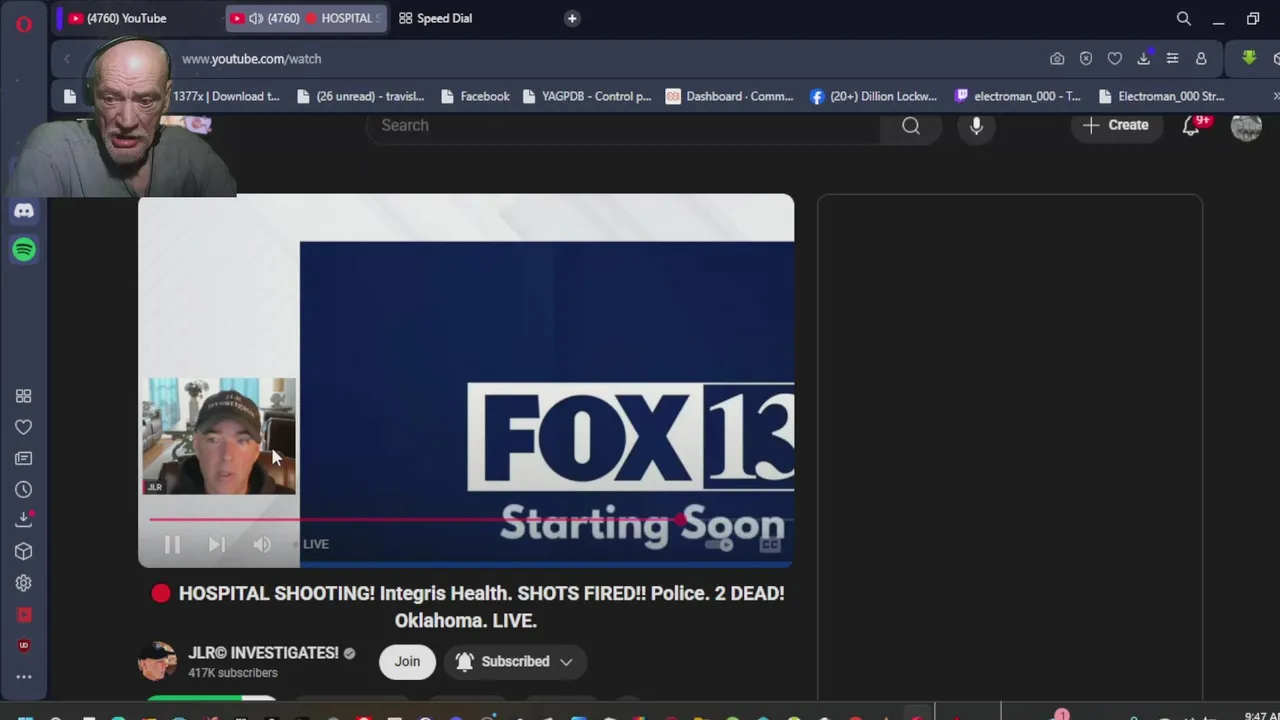This screenshot has height=720, width=1280.
Task: Click the green download arrow extension
Action: pos(1249,58)
